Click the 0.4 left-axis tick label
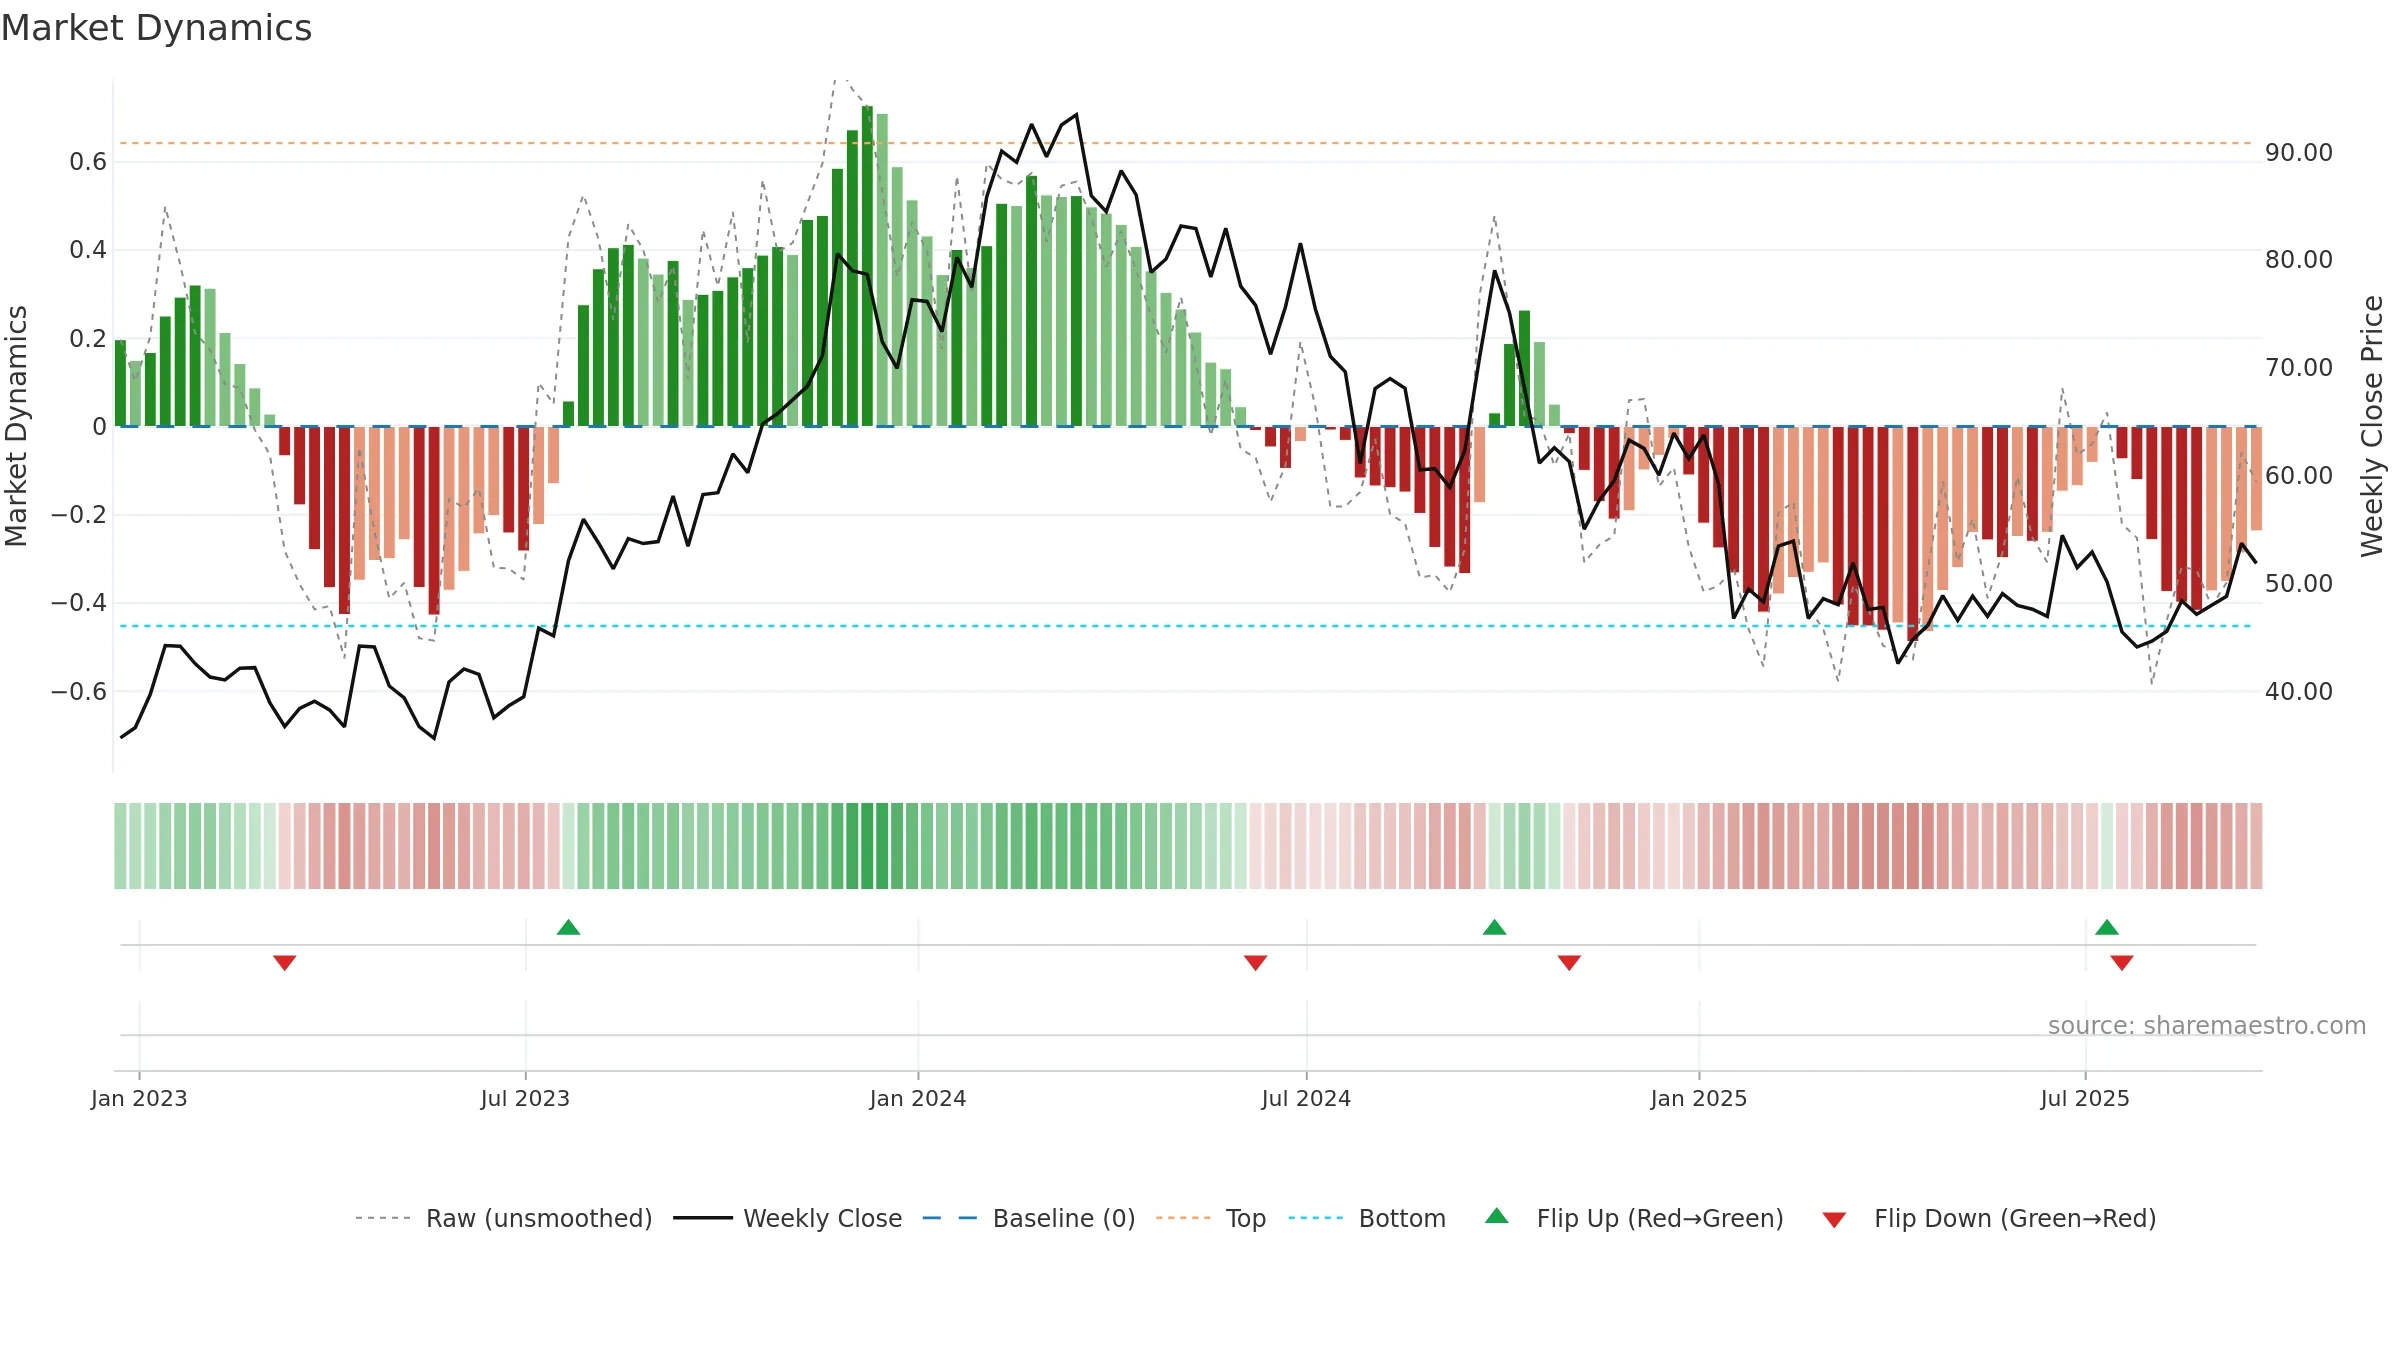Viewport: 2400px width, 1350px height. click(88, 249)
